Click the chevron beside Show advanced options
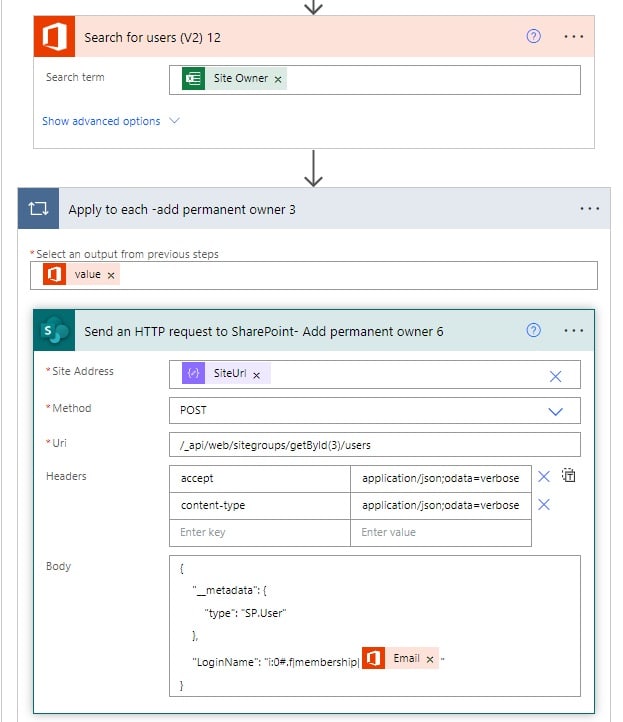The height and width of the screenshot is (722, 623). pos(174,121)
